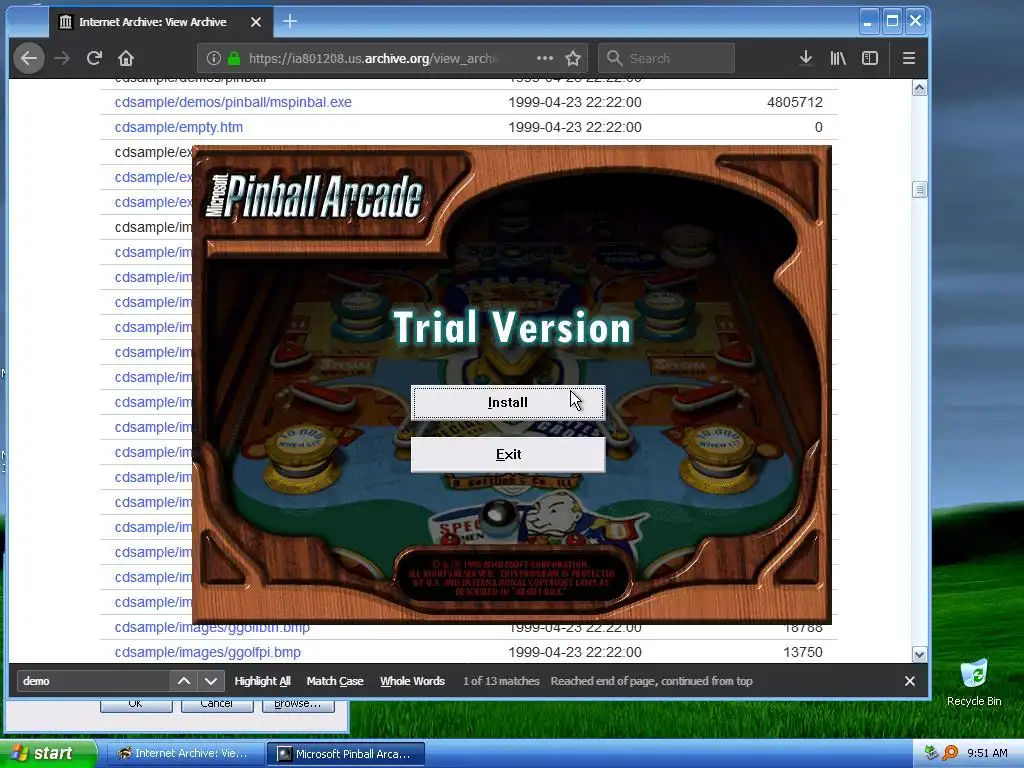Open cdsample/demos/pinball/mspinbal.exe link
Screen dimensions: 1024x768
(x=233, y=102)
